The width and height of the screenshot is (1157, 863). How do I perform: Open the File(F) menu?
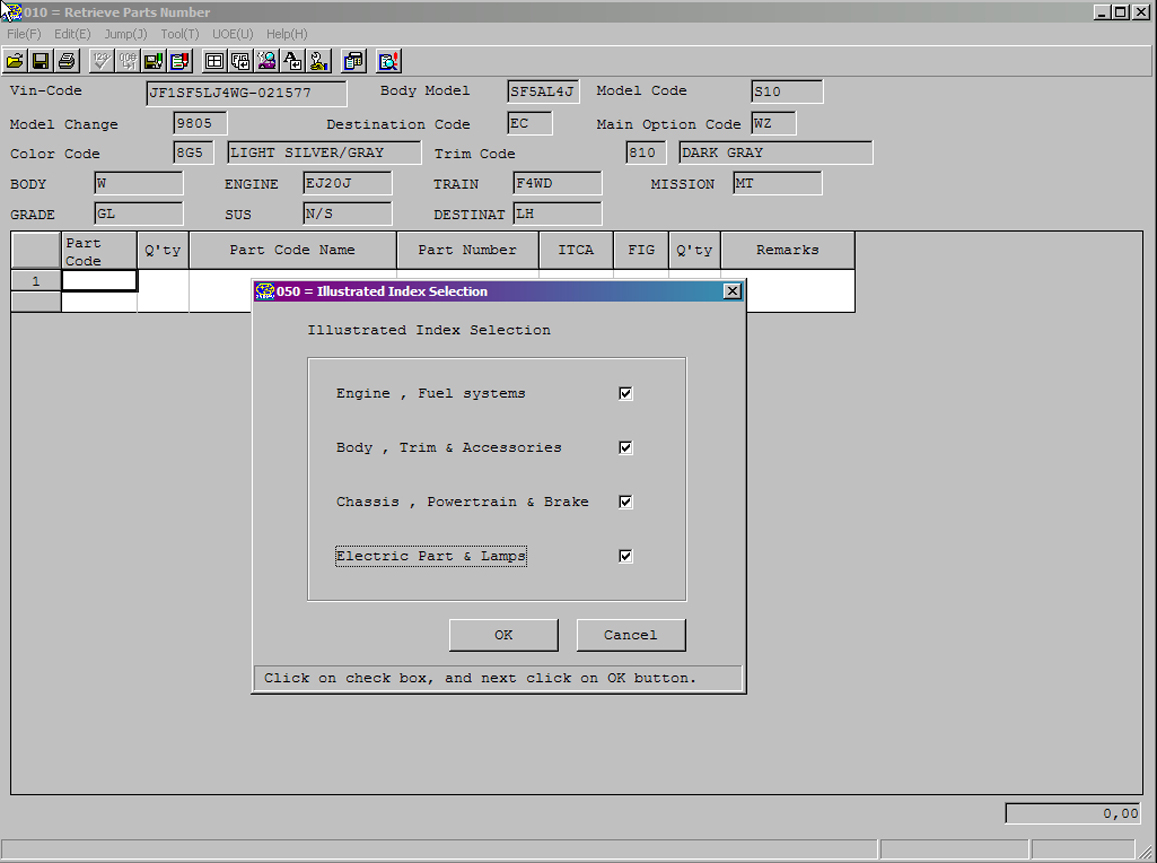[24, 34]
